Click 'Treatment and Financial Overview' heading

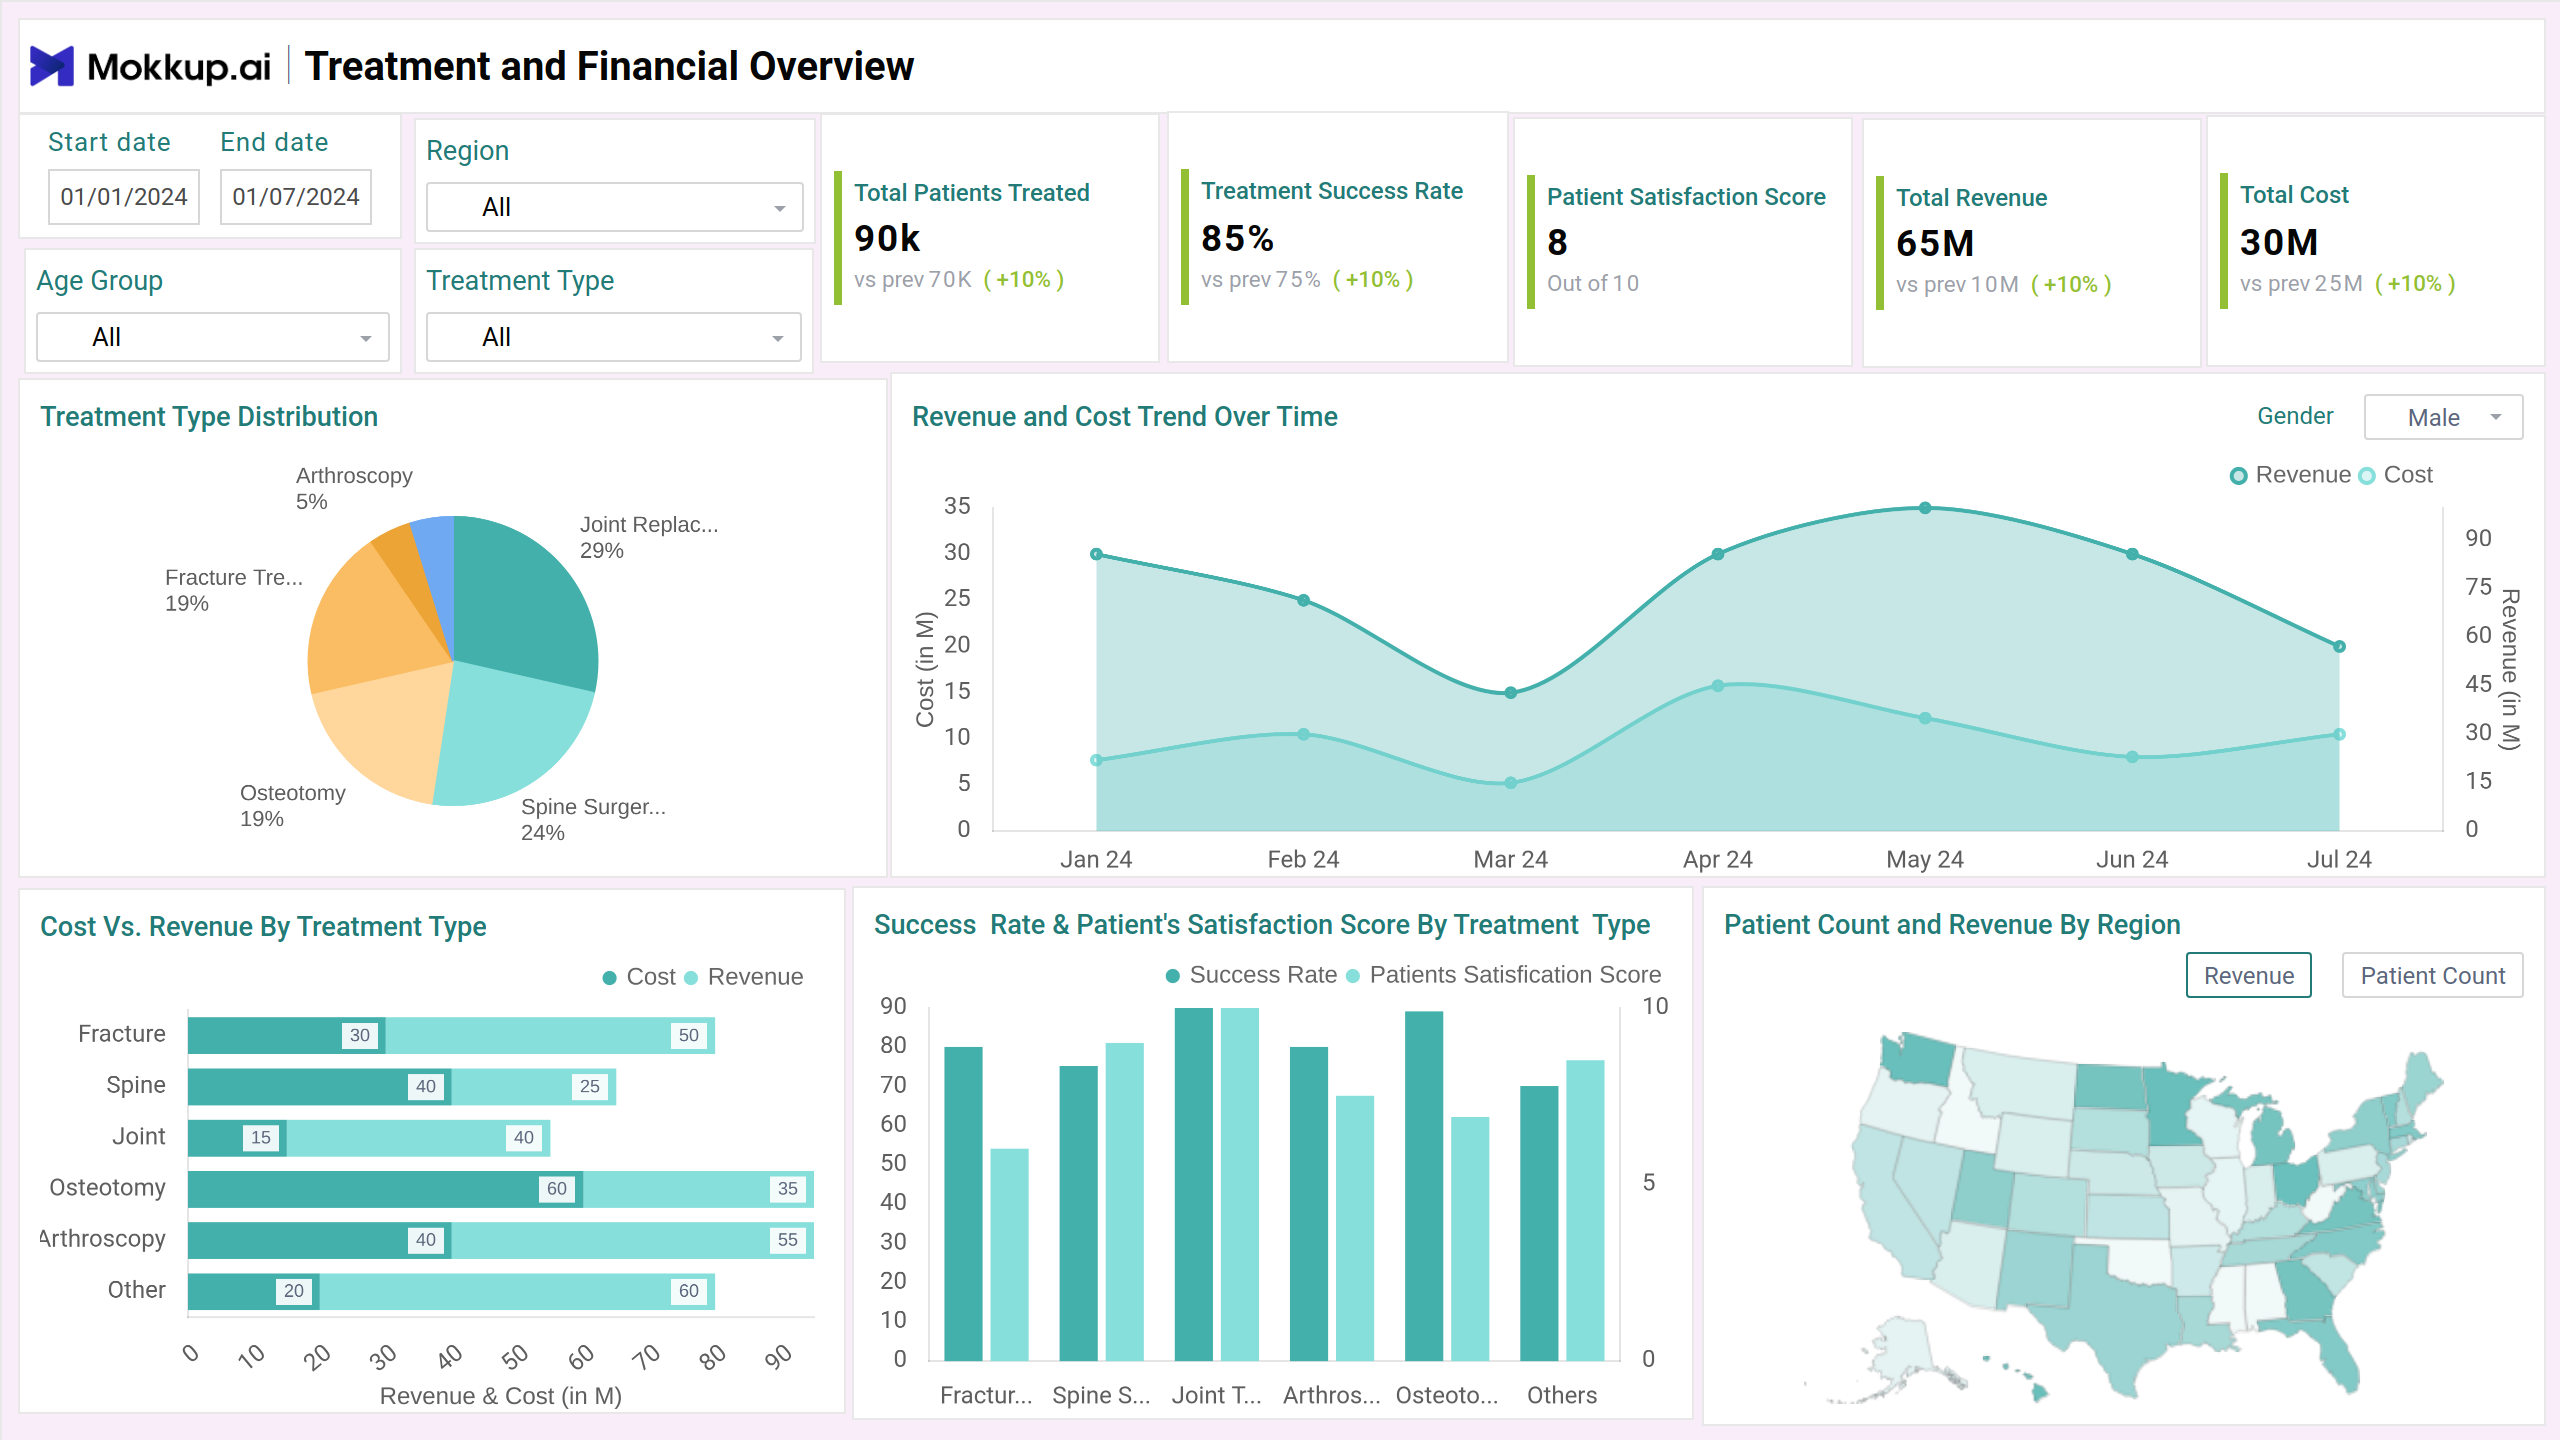pos(609,66)
